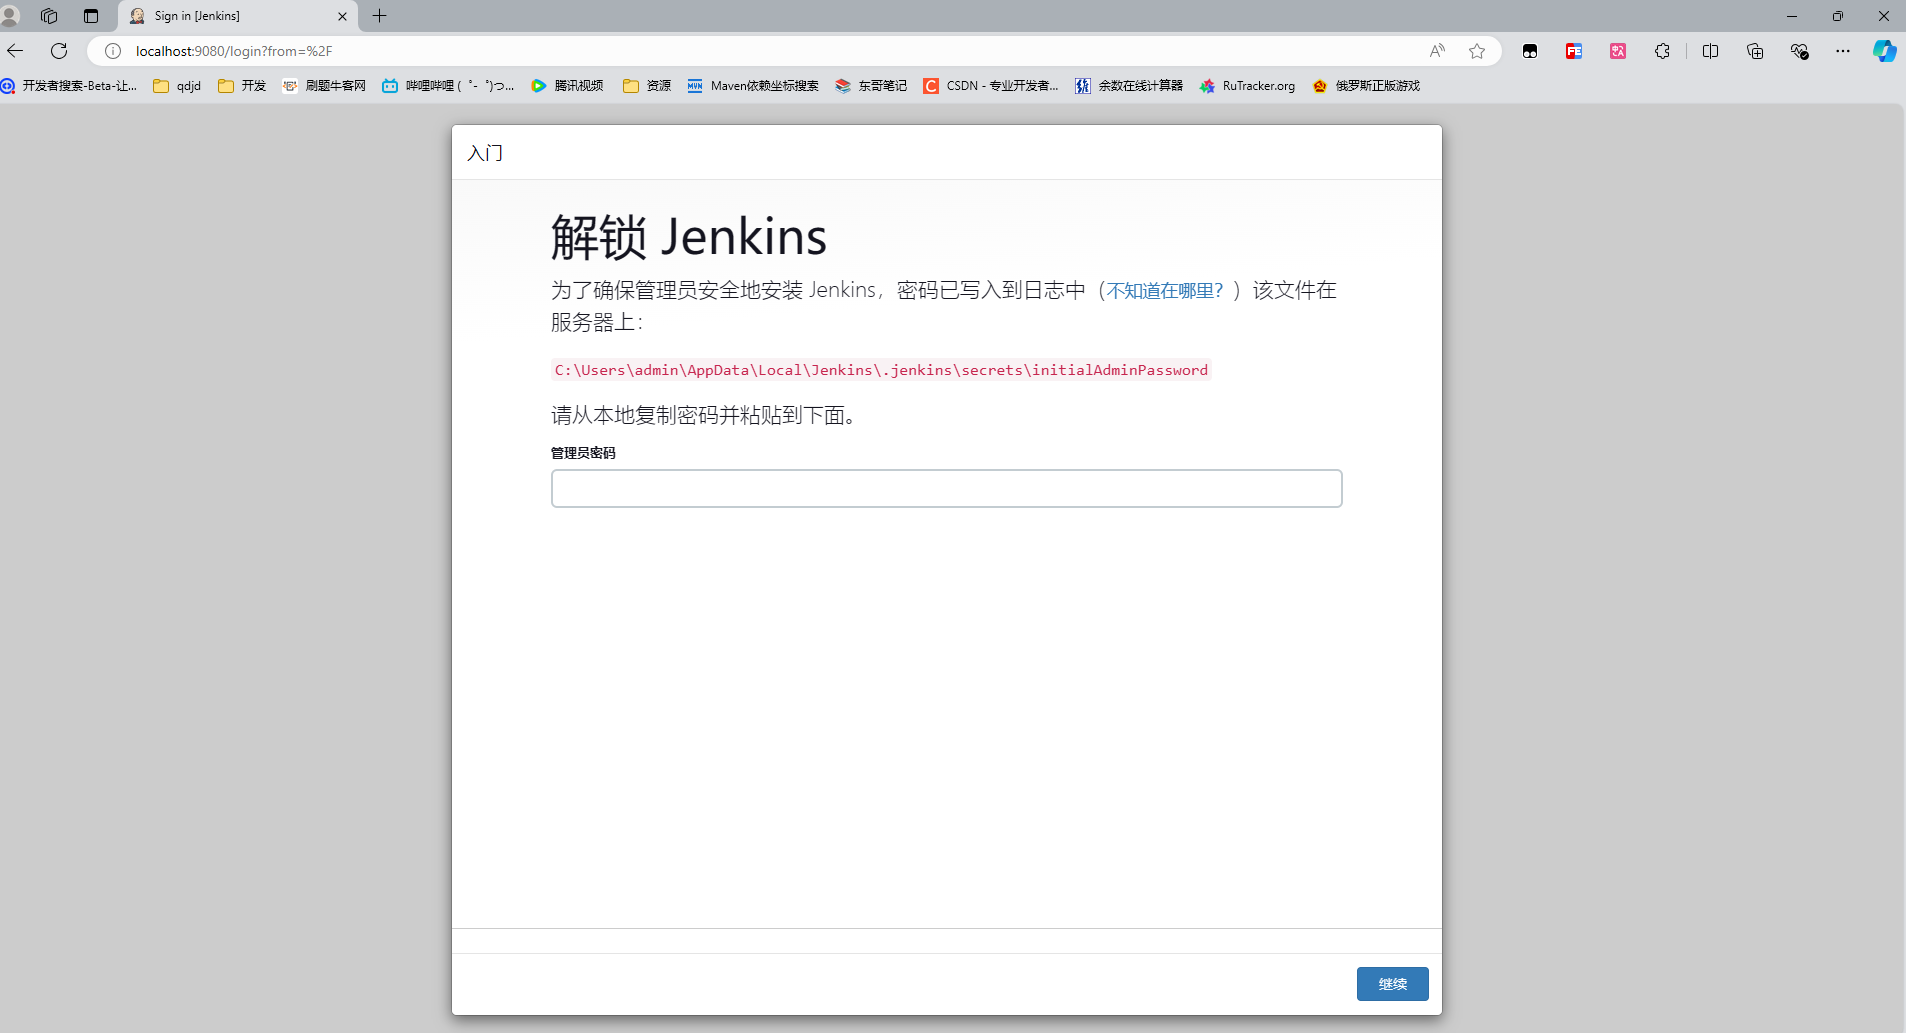This screenshot has width=1906, height=1033.
Task: Open the 腾讯视频 bookmark
Action: pyautogui.click(x=568, y=86)
